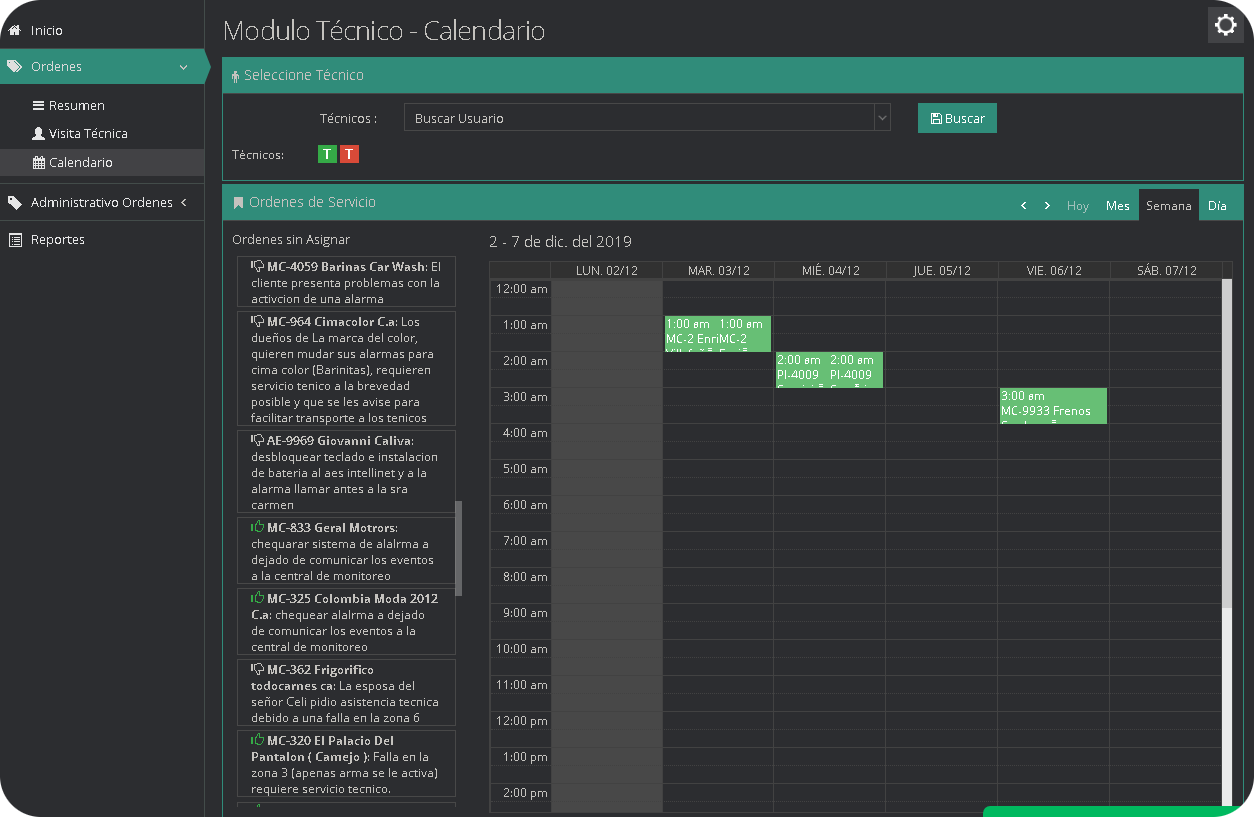This screenshot has height=817, width=1254.
Task: Click thumbs-down icon on MC-4059 Barinas Car Wash
Action: [258, 267]
